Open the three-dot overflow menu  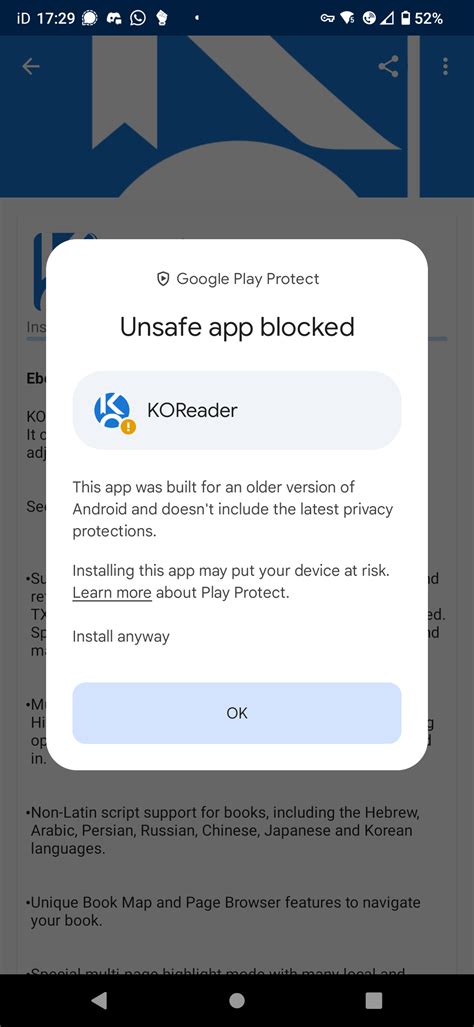pos(445,66)
